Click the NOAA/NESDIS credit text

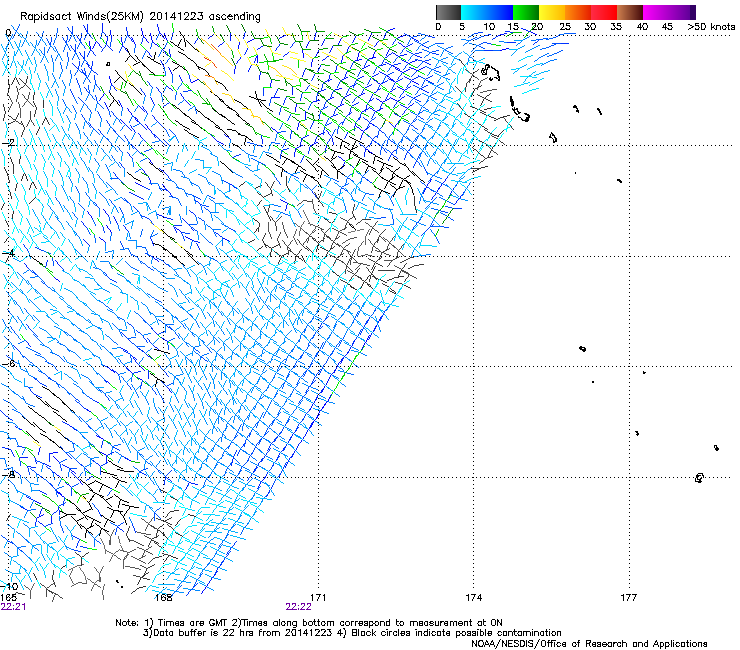(x=589, y=644)
